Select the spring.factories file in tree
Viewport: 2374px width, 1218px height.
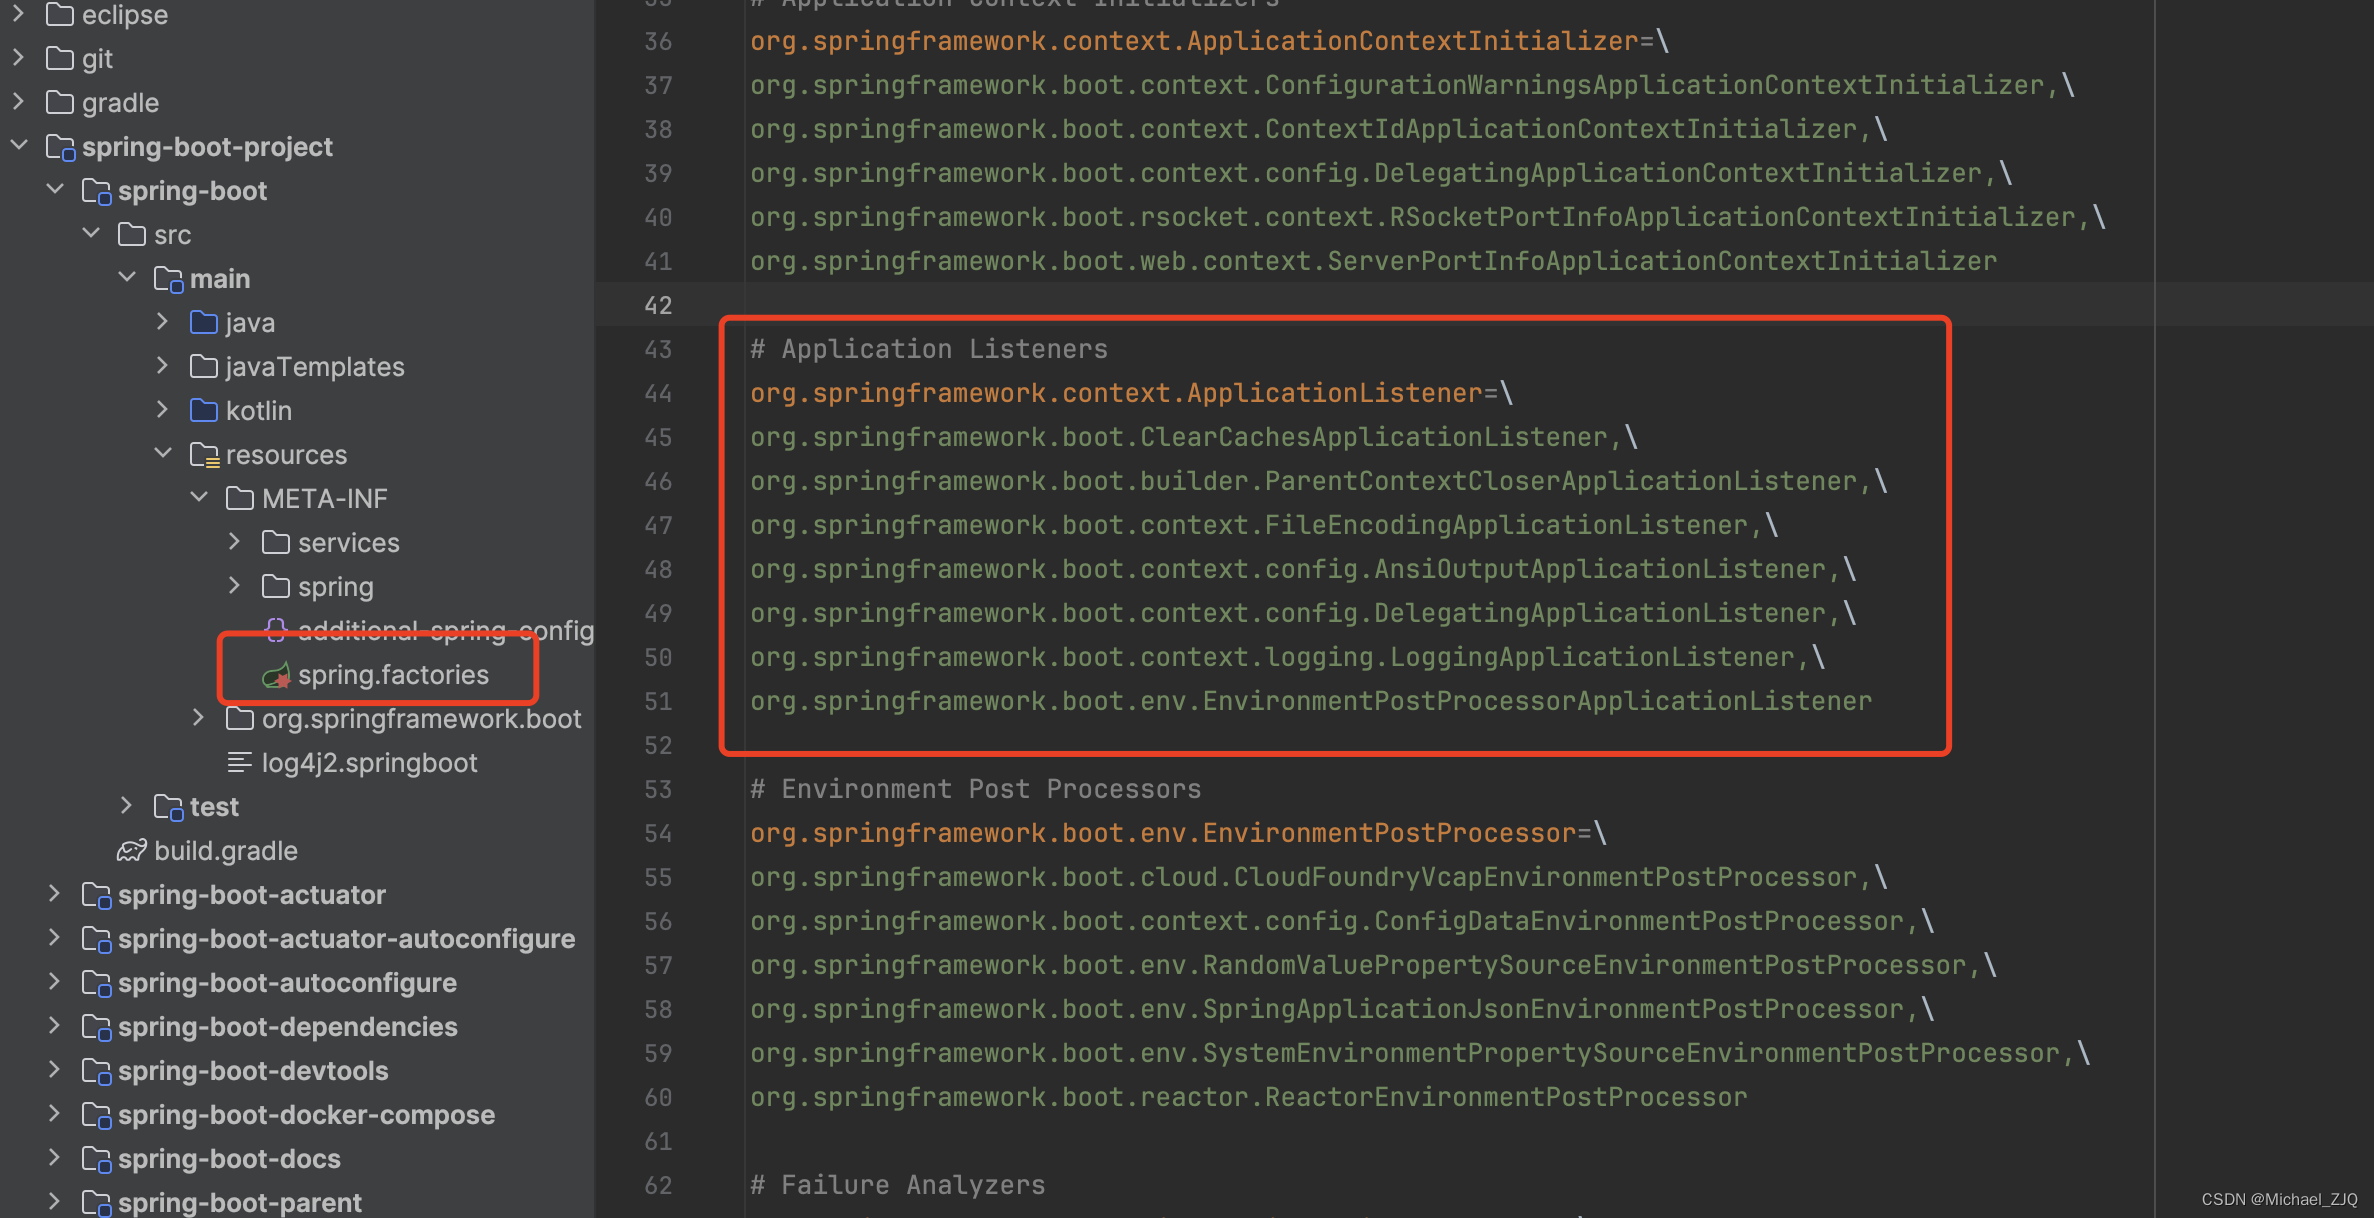click(393, 675)
